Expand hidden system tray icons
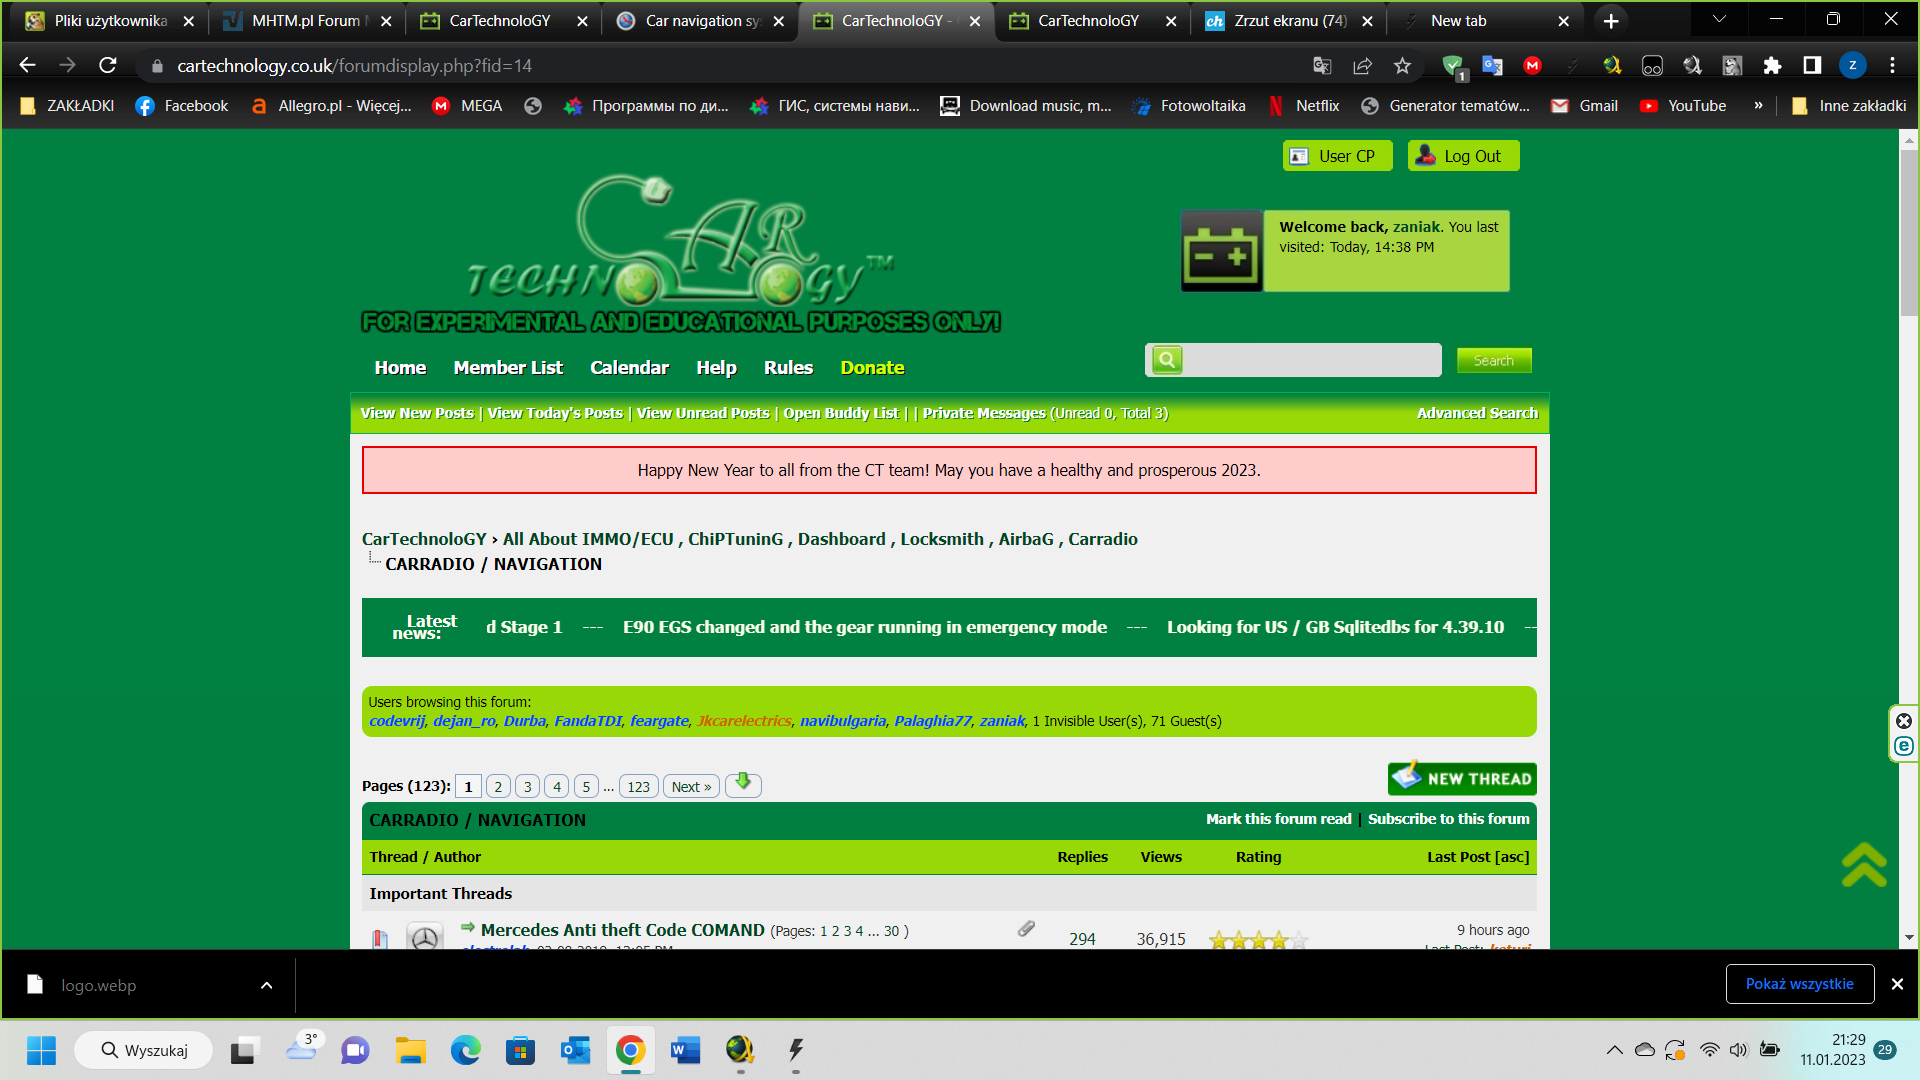 (x=1614, y=1050)
